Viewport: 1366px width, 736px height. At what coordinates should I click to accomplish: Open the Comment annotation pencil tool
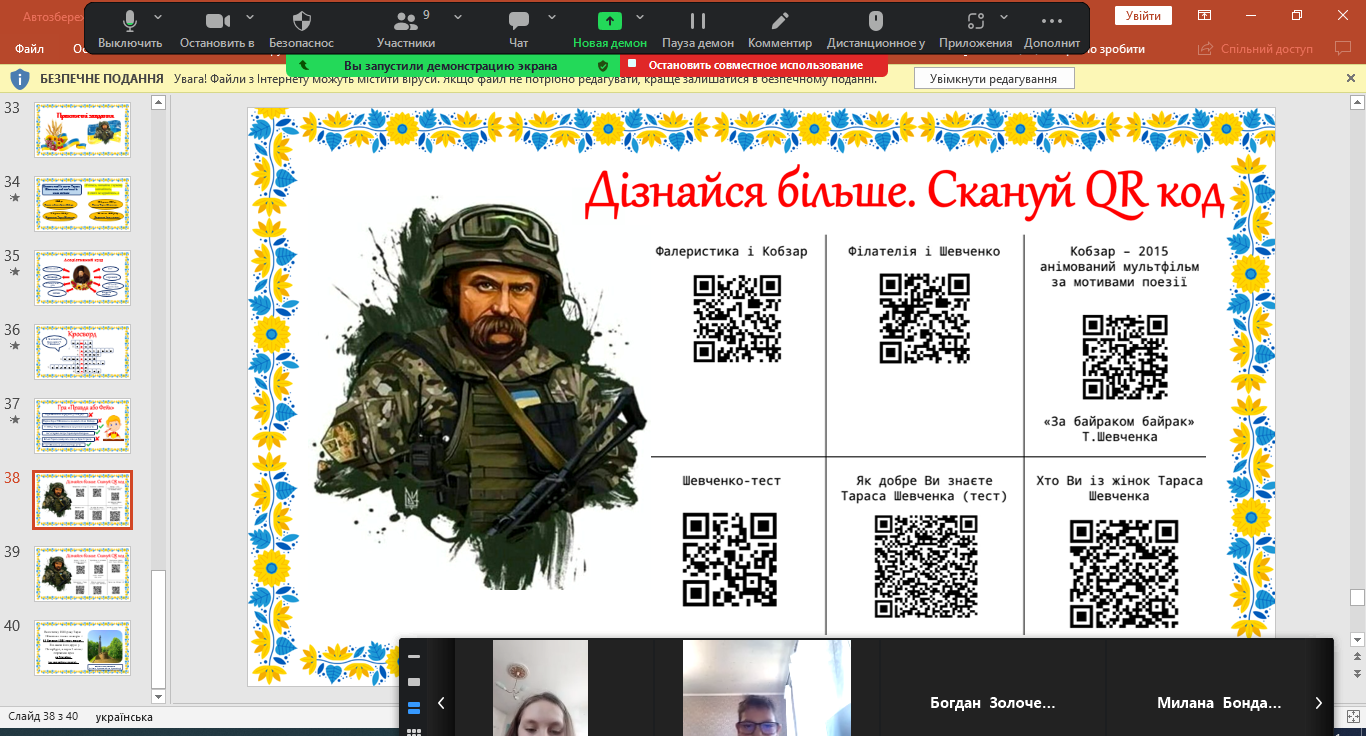[x=779, y=28]
